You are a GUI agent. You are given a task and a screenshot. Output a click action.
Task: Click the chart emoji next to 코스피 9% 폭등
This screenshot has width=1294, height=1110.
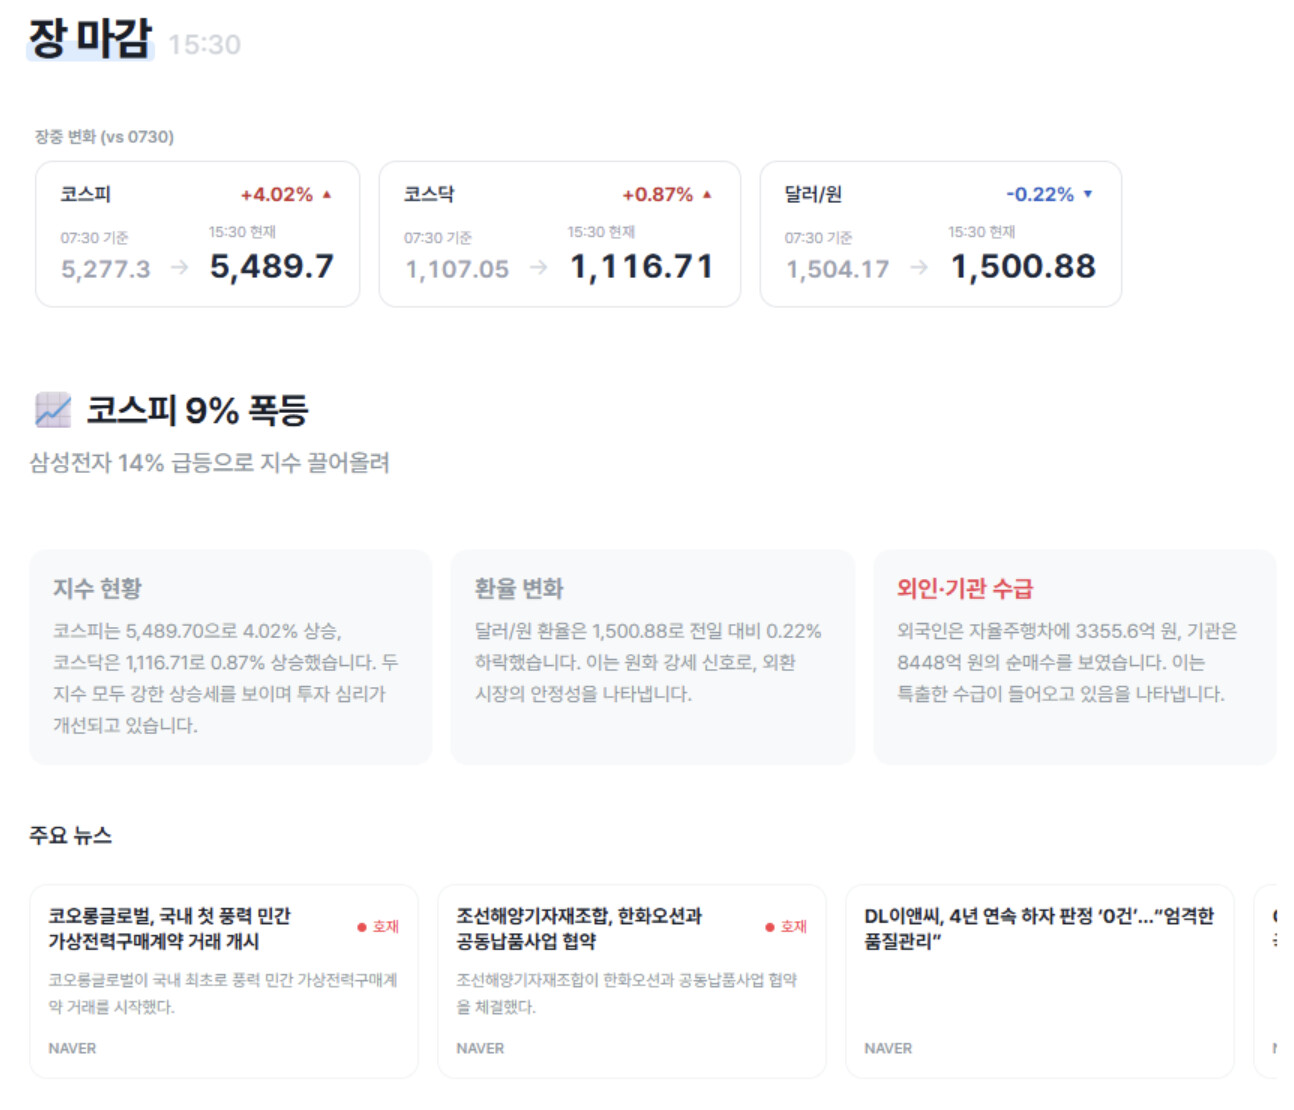point(53,410)
